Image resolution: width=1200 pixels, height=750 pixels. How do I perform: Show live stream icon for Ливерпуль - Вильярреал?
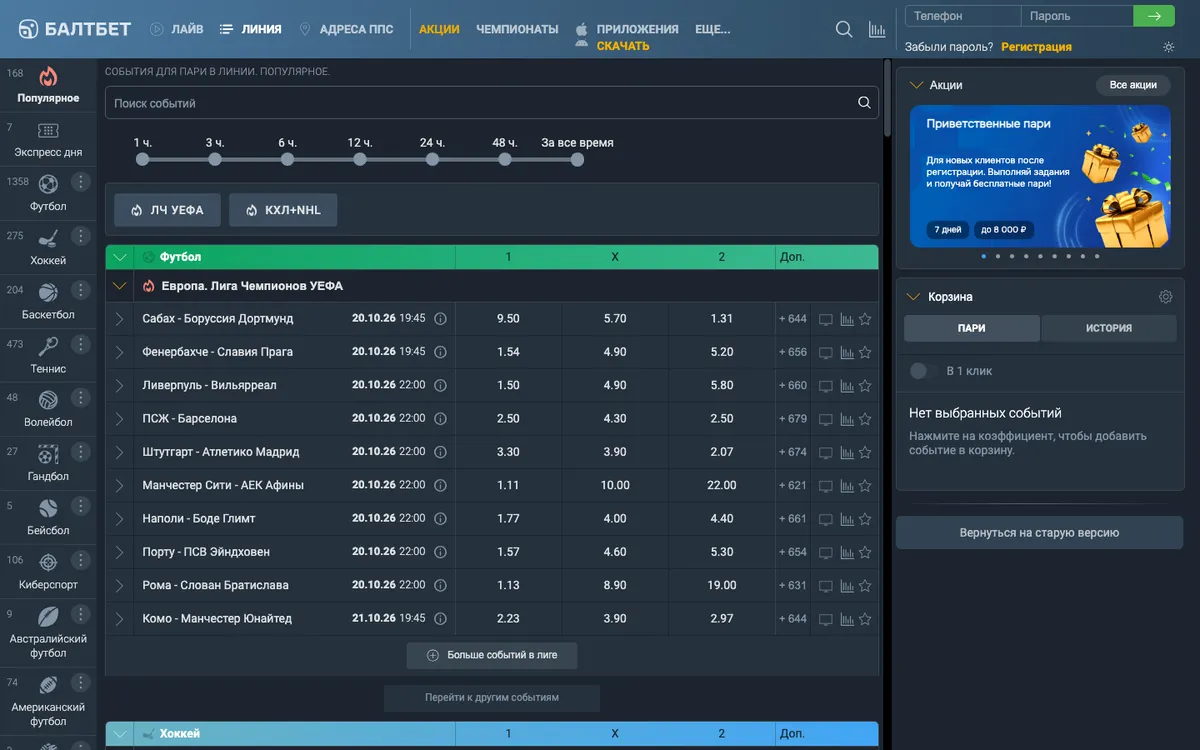pyautogui.click(x=826, y=385)
